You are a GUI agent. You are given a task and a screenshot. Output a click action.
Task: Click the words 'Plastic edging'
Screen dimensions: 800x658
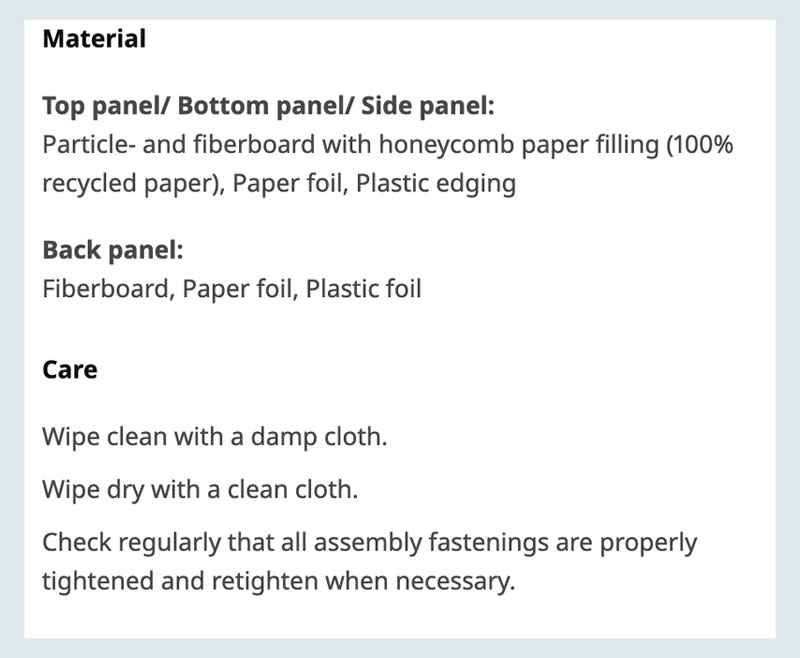click(x=436, y=184)
